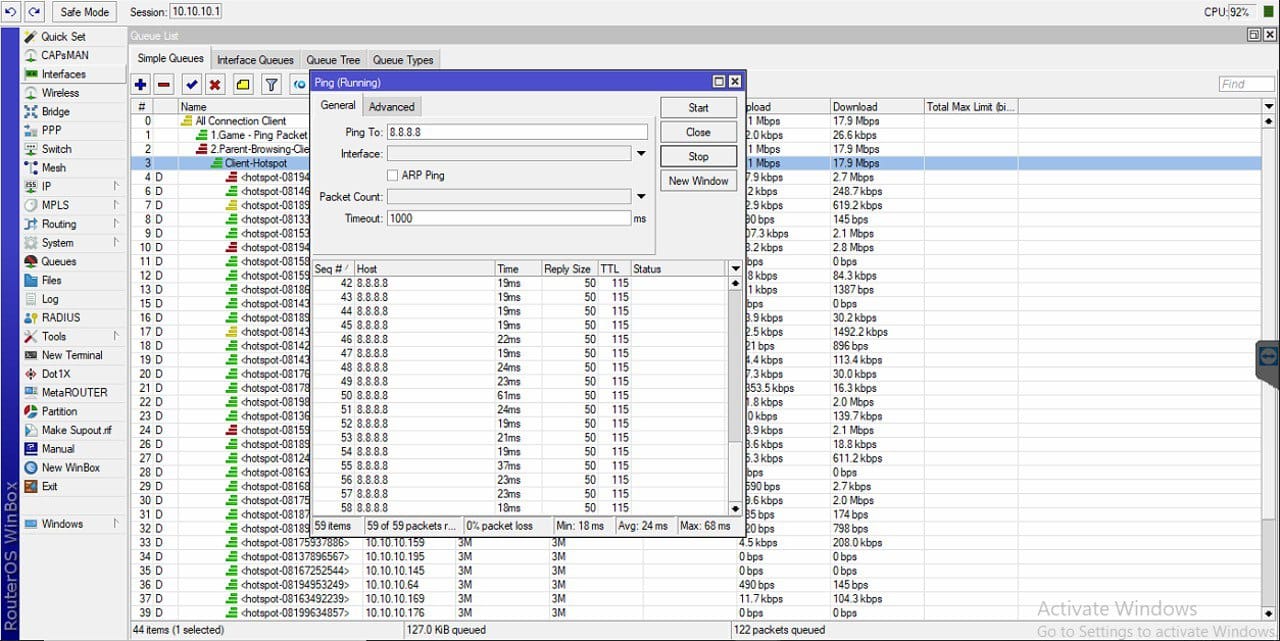Click Queue List vertical scrollbar
Viewport: 1280px width, 641px height.
click(x=1269, y=366)
